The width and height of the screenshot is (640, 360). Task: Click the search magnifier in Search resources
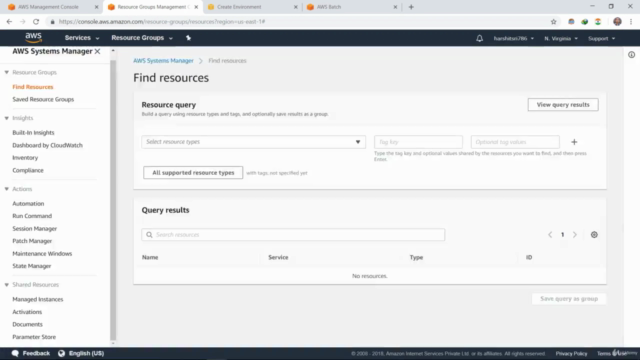[x=149, y=235]
